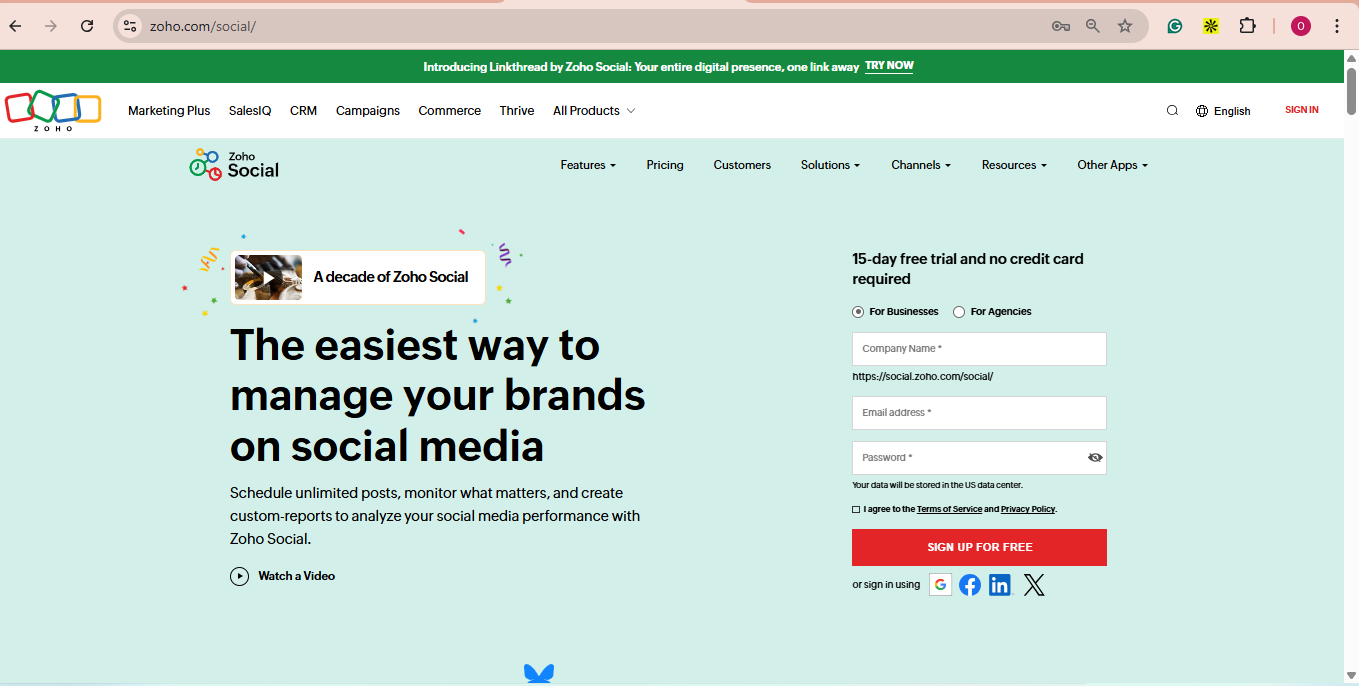Click the Zoho logo
1359x686 pixels.
click(53, 110)
